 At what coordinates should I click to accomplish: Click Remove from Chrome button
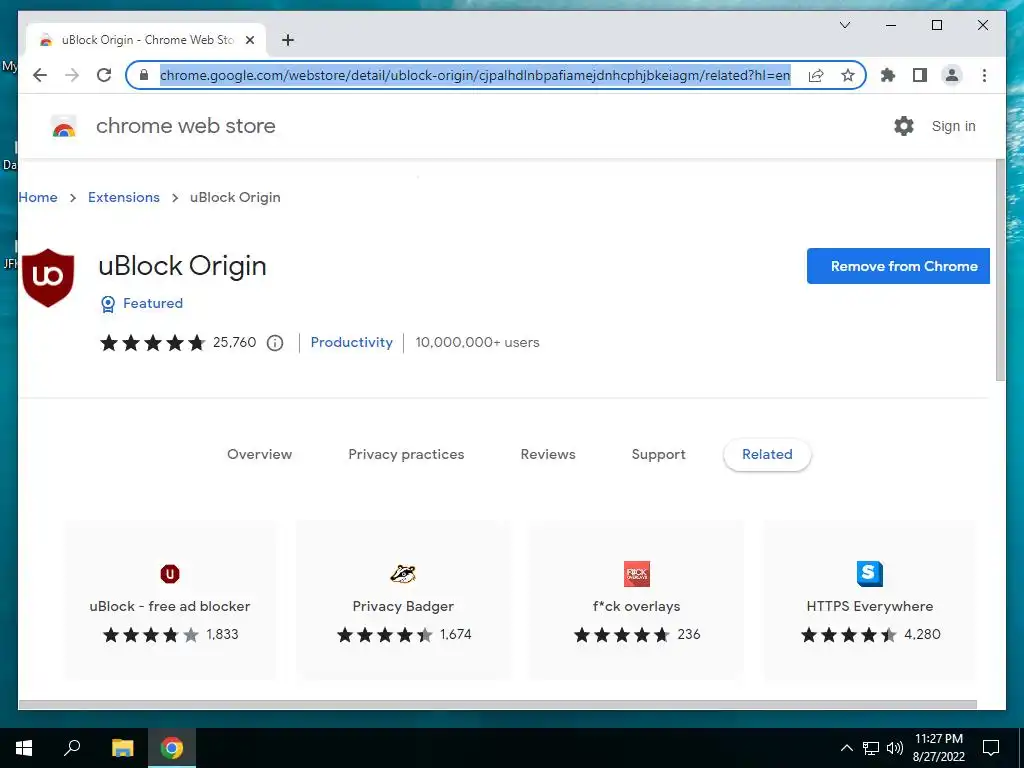(x=898, y=266)
